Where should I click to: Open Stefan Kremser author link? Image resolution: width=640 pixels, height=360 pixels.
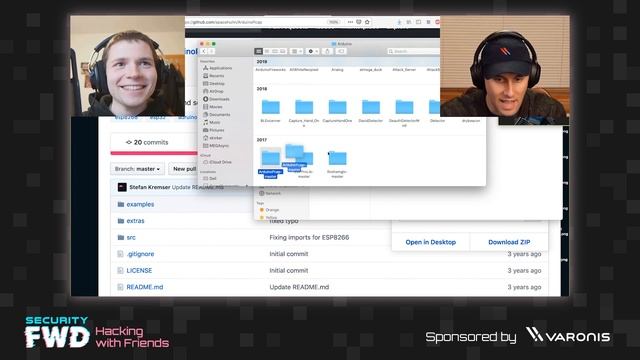[x=150, y=187]
